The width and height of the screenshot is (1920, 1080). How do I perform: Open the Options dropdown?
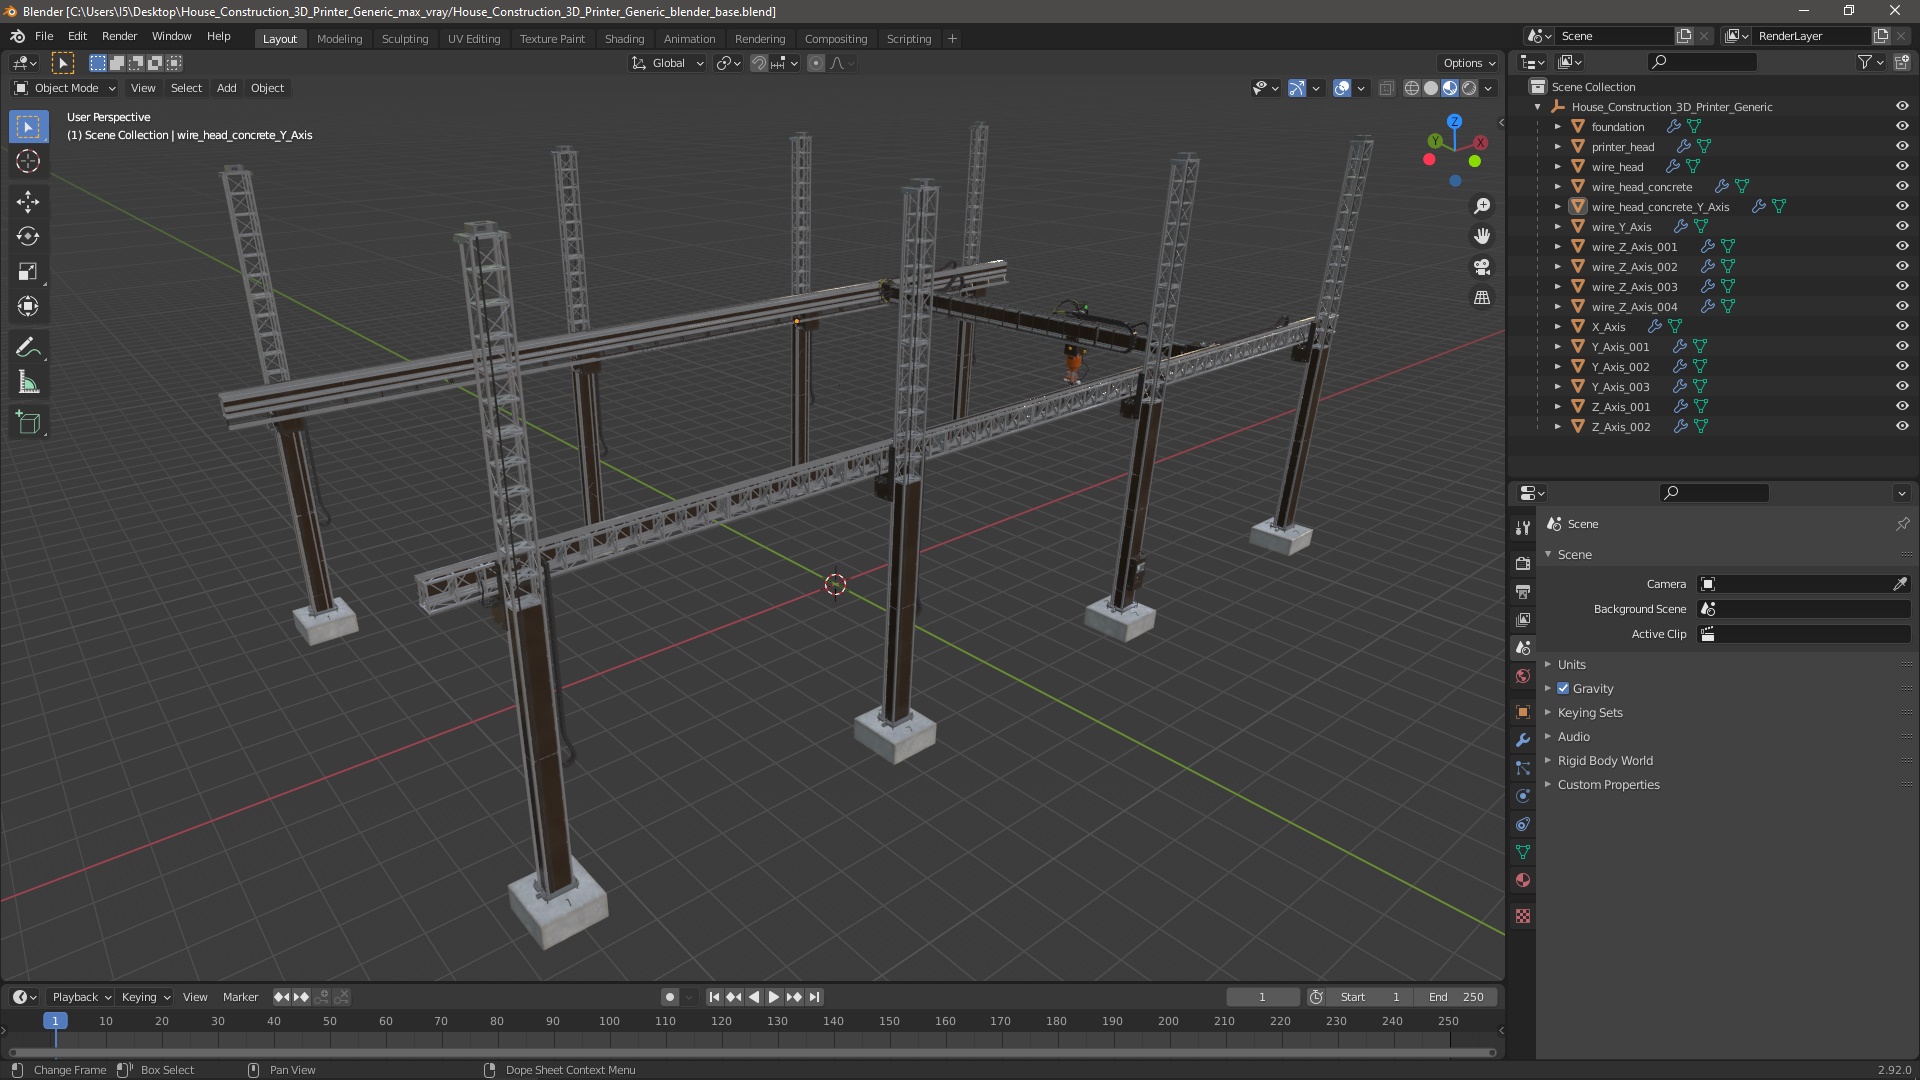tap(1469, 63)
